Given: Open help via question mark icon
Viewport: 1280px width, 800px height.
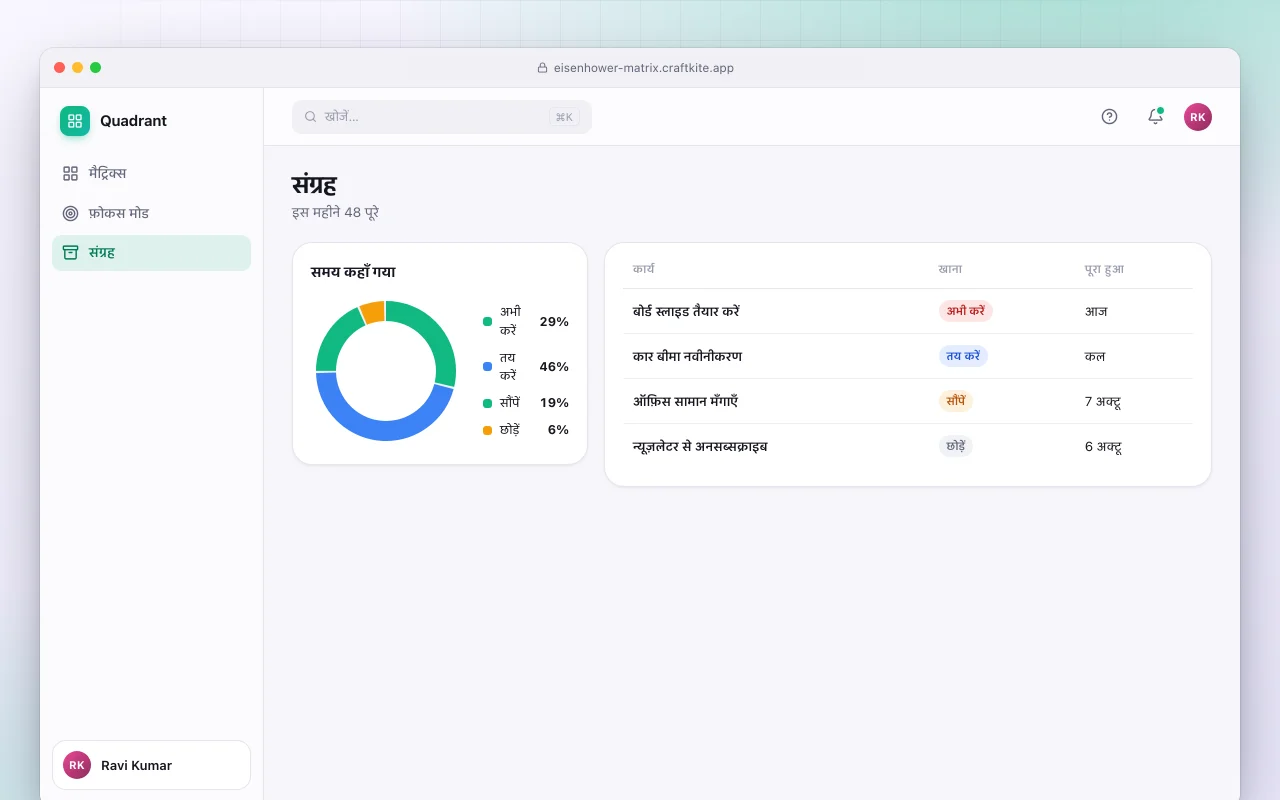Looking at the screenshot, I should pyautogui.click(x=1109, y=117).
